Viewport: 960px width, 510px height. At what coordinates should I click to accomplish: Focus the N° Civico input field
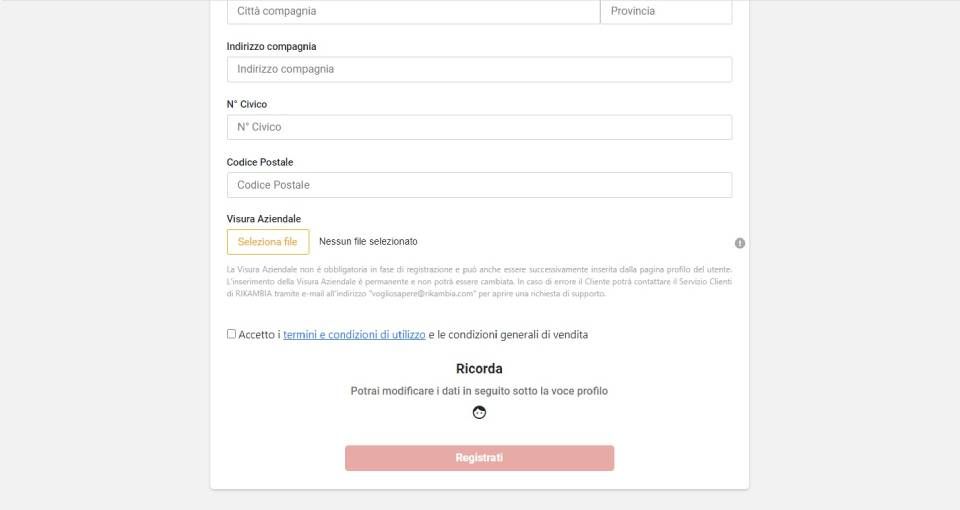point(479,127)
